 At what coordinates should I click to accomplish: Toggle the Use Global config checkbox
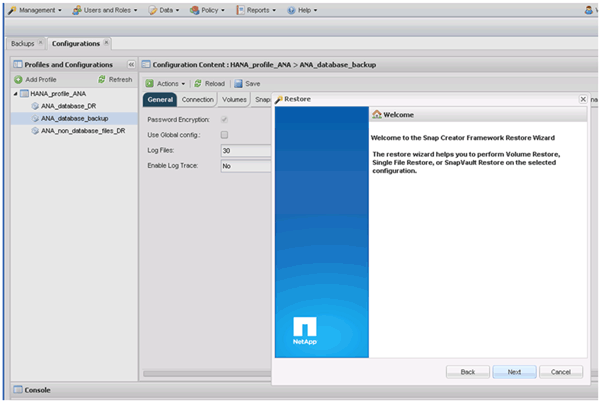click(x=224, y=134)
